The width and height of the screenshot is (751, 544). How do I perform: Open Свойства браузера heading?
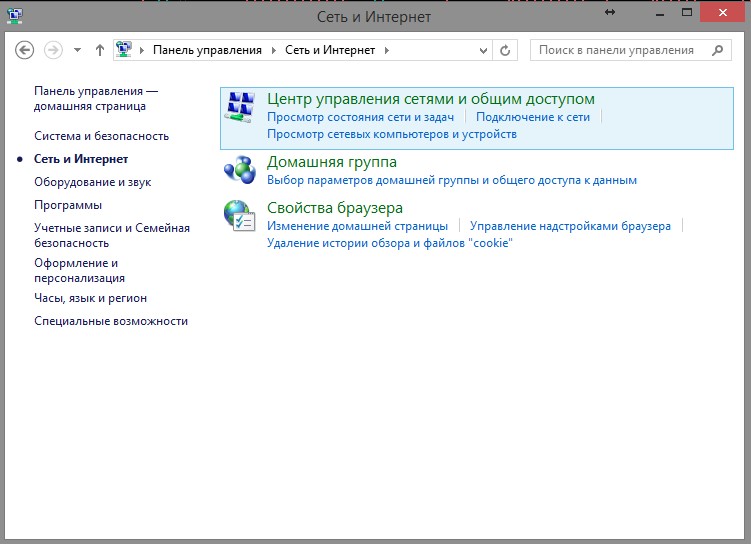tap(334, 208)
